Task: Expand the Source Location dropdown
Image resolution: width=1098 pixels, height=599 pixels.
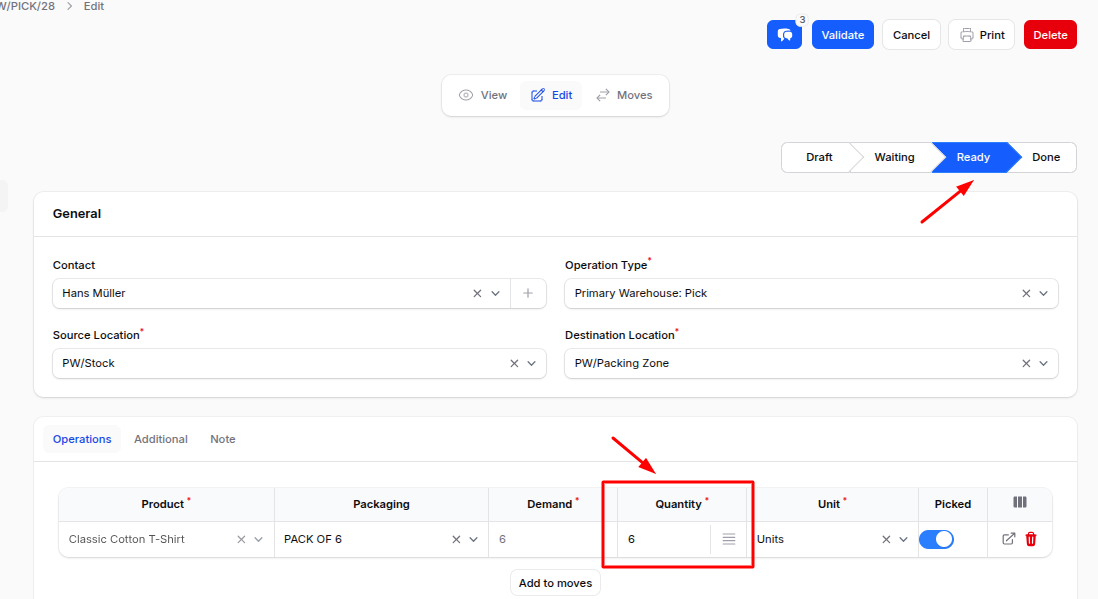Action: [531, 363]
